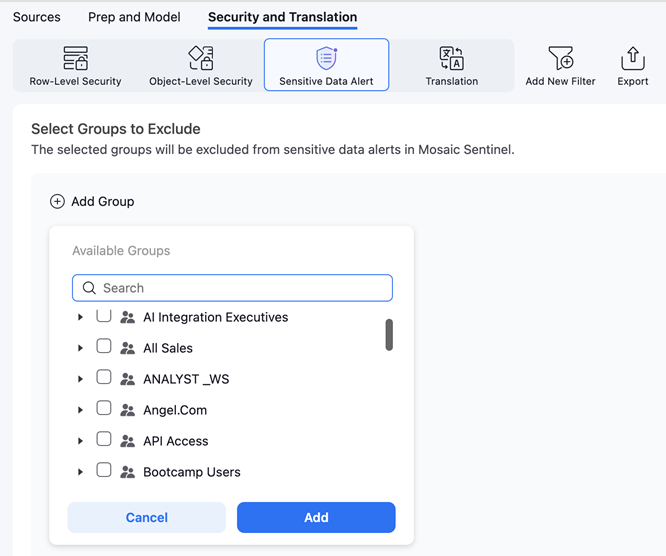666x556 pixels.
Task: Enable the Bootcamp Users checkbox
Action: coord(104,471)
